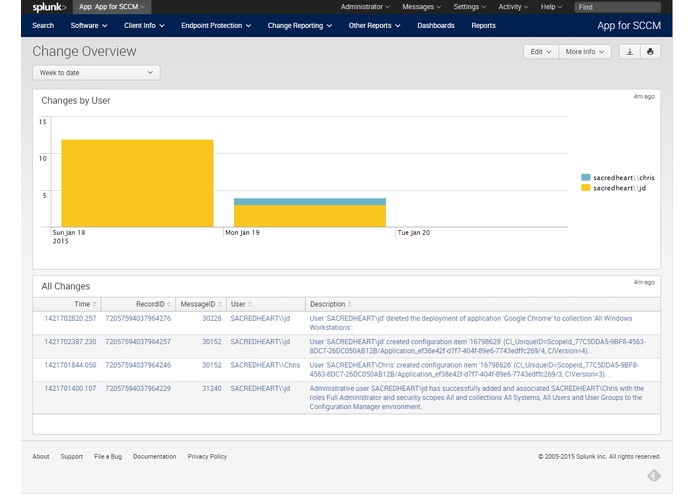
Task: Open the Settings dropdown
Action: 469,7
